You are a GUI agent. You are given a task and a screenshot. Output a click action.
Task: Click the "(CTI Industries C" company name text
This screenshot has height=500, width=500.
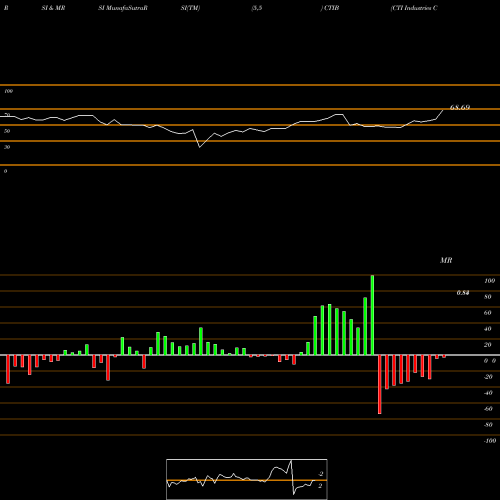[414, 8]
